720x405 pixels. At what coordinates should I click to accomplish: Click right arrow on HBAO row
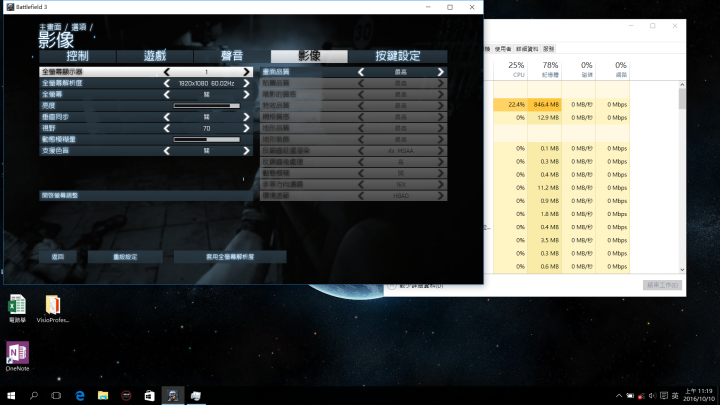coord(440,196)
